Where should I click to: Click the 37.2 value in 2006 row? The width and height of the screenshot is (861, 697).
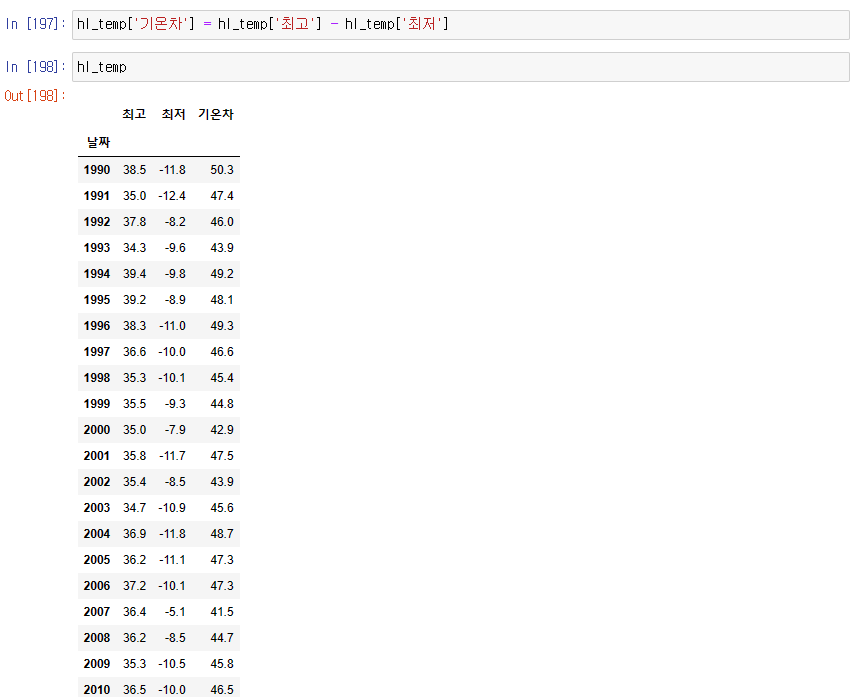point(135,586)
